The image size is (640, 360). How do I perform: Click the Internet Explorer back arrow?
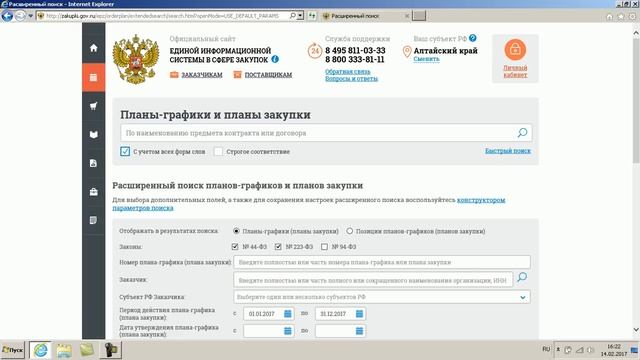click(7, 16)
